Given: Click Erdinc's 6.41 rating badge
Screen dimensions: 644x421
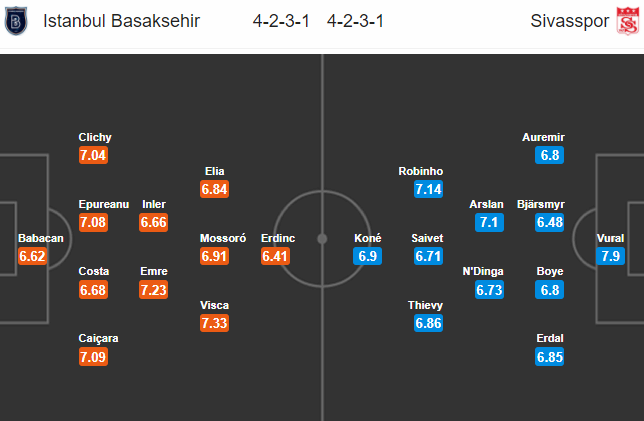Looking at the screenshot, I should click(x=275, y=256).
